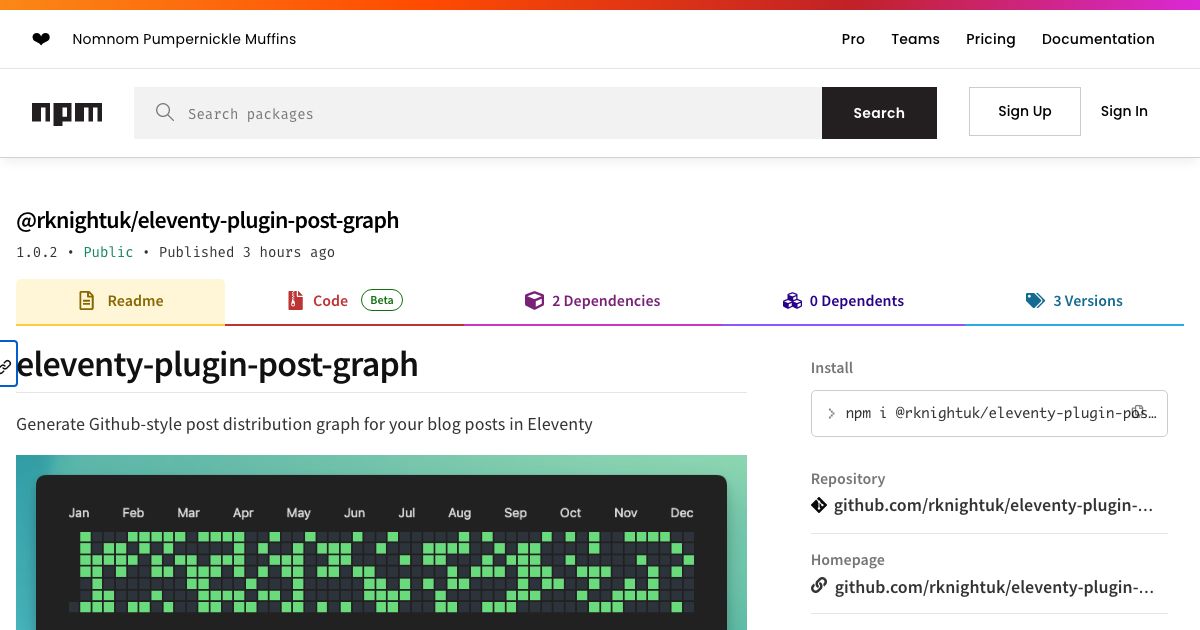Click the Dependents network icon
Screen dimensions: 1200x630
coord(792,300)
